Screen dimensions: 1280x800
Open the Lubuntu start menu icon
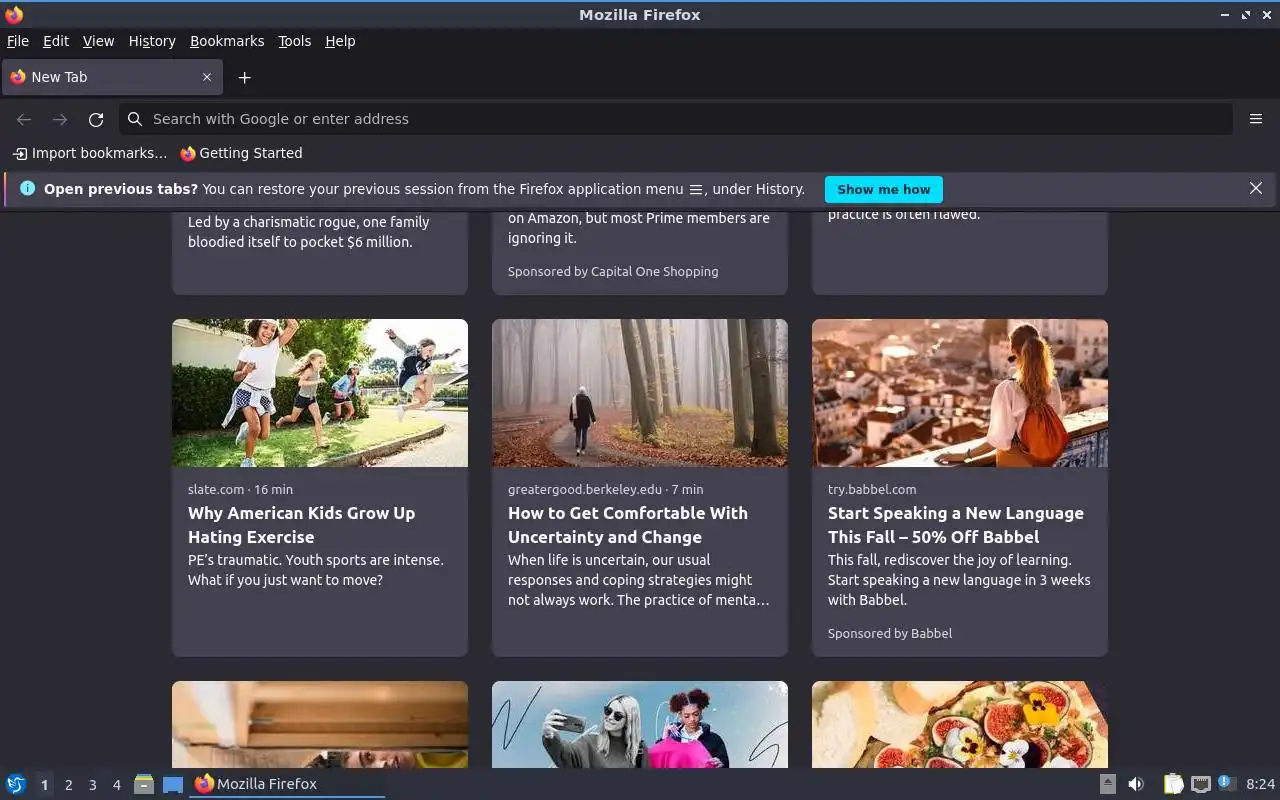pyautogui.click(x=16, y=784)
